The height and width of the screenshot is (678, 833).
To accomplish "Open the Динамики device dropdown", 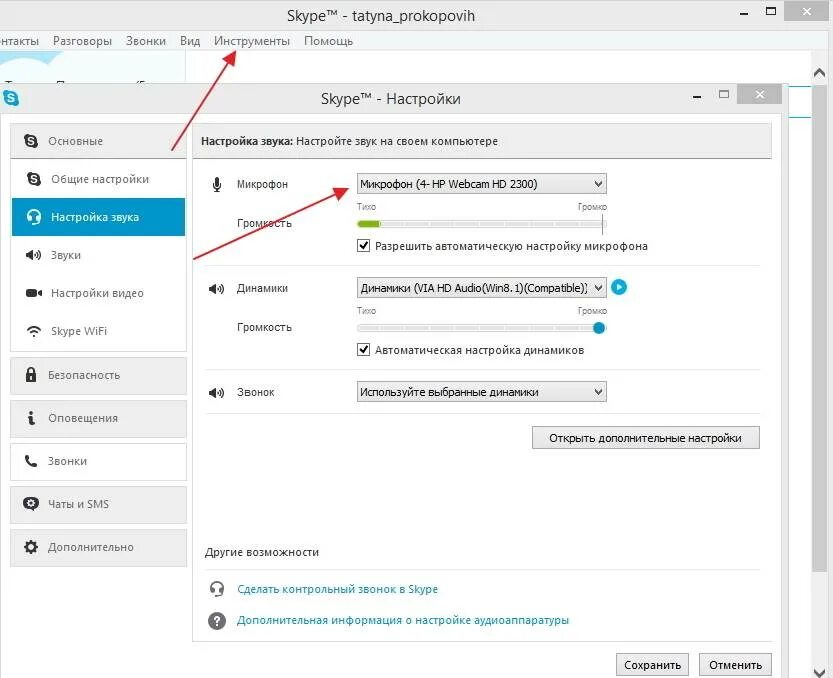I will tap(481, 288).
